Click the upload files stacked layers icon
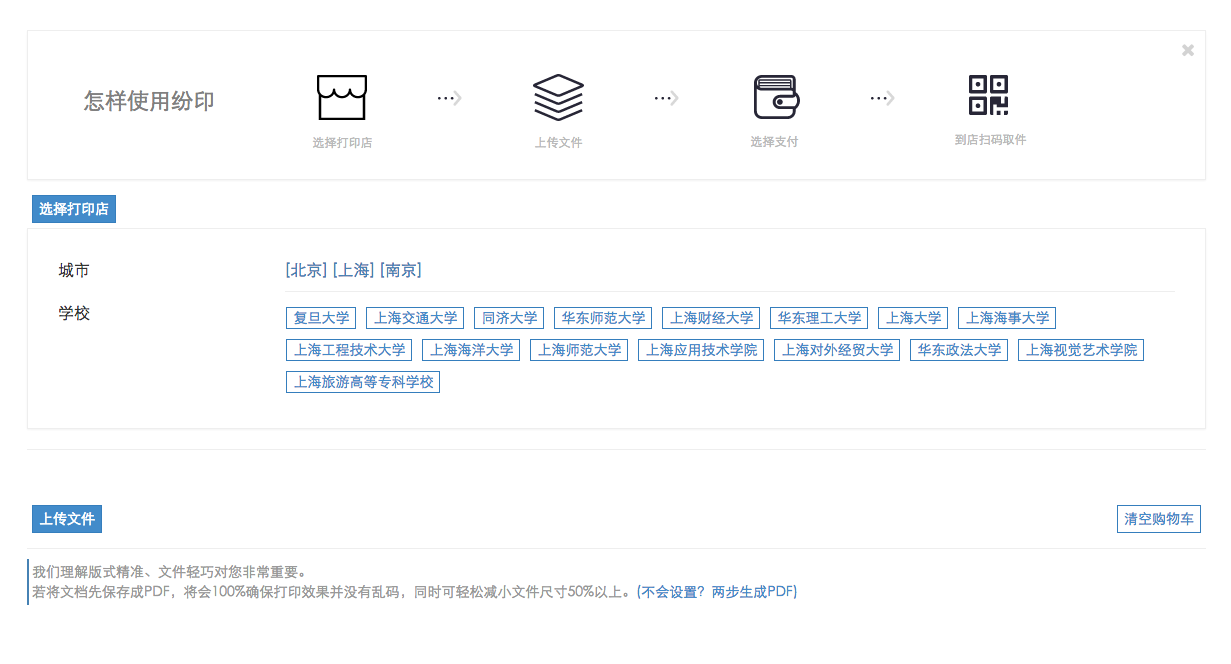The width and height of the screenshot is (1231, 664). [558, 98]
